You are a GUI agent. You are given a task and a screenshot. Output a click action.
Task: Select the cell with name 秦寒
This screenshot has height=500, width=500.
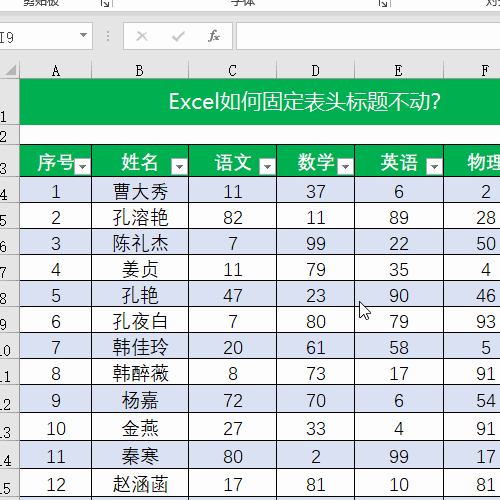click(140, 455)
